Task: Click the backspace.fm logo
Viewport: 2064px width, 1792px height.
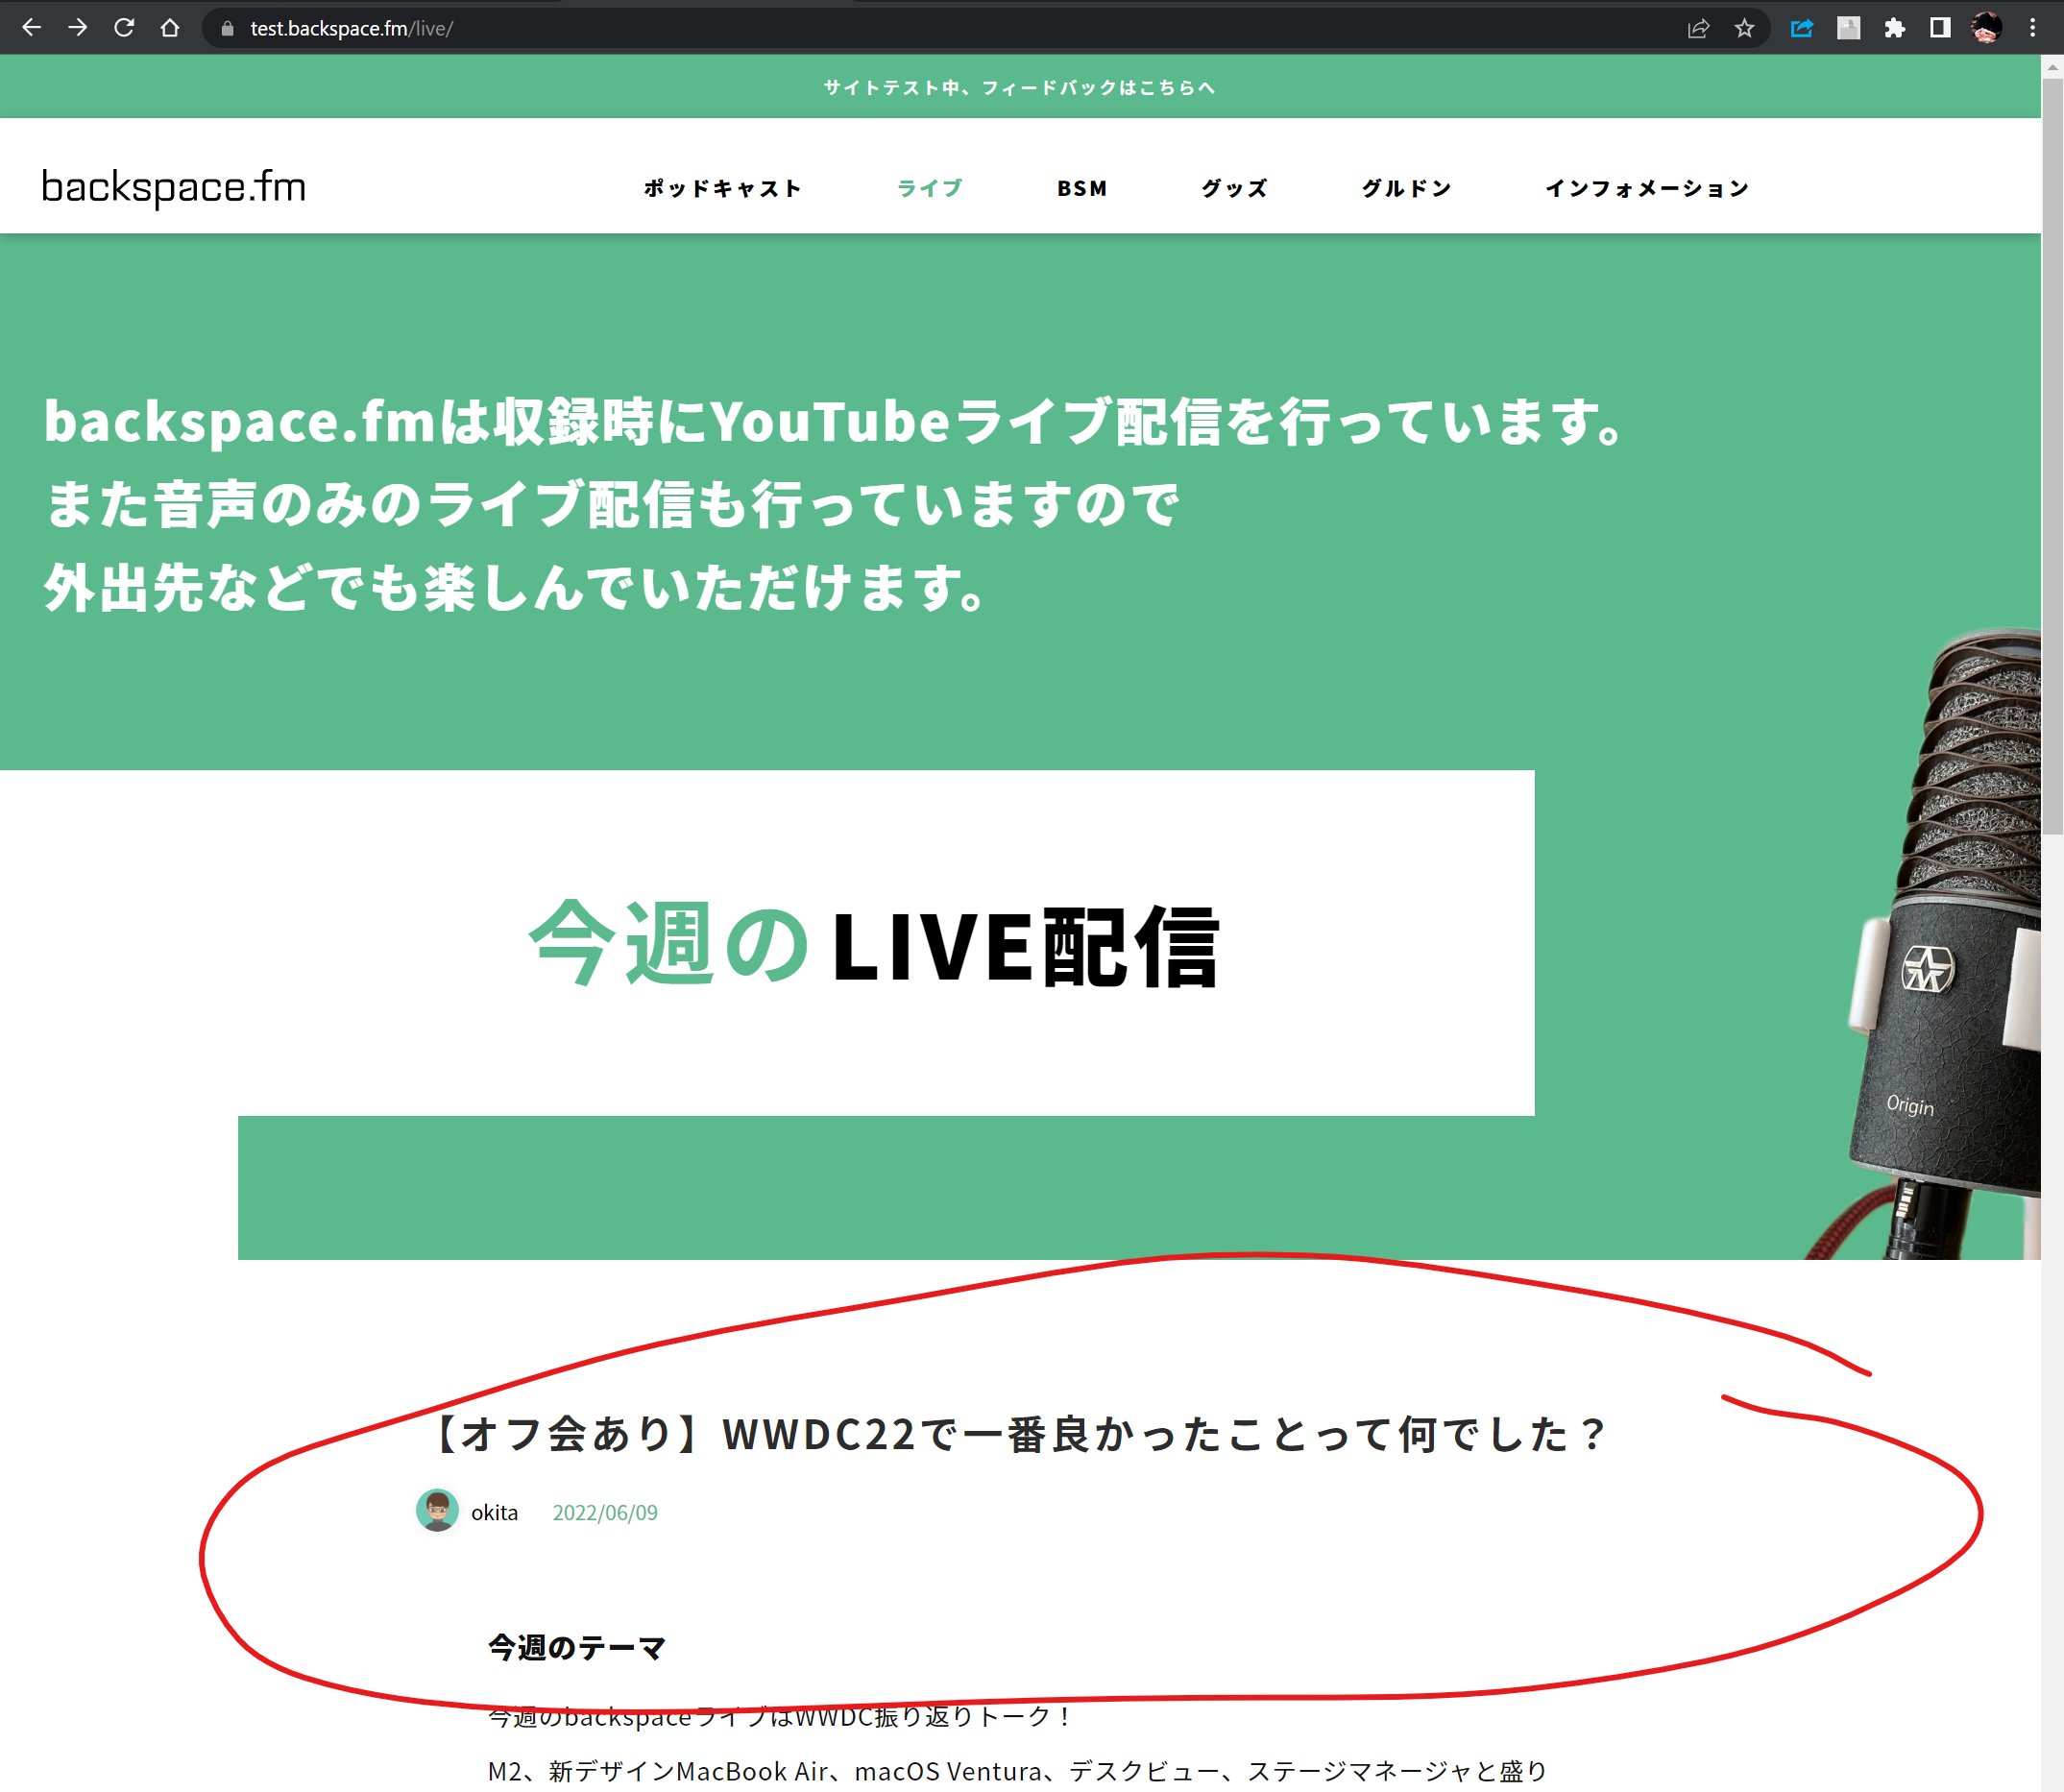Action: pyautogui.click(x=174, y=187)
